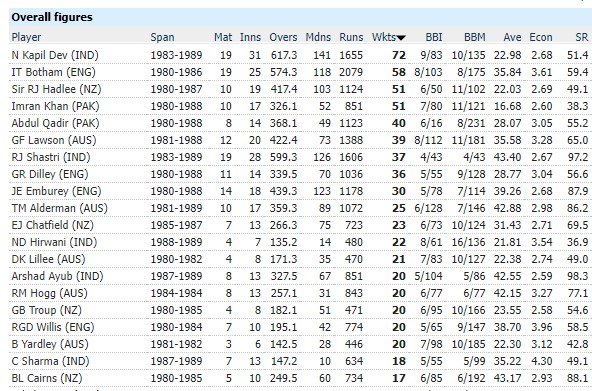Screen dimensions: 592x391
Task: Select the Overall figures heading
Action: (x=52, y=17)
